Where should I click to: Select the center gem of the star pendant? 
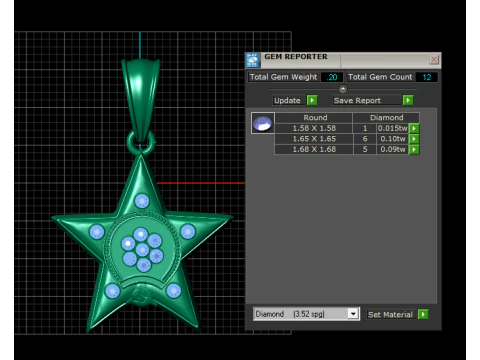point(142,249)
